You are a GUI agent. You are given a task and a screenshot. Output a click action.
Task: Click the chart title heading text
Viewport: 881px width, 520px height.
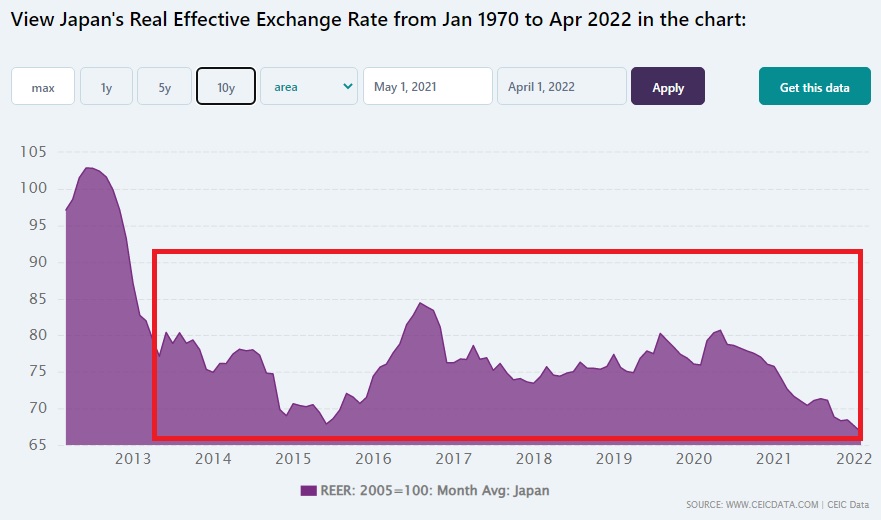click(x=378, y=20)
